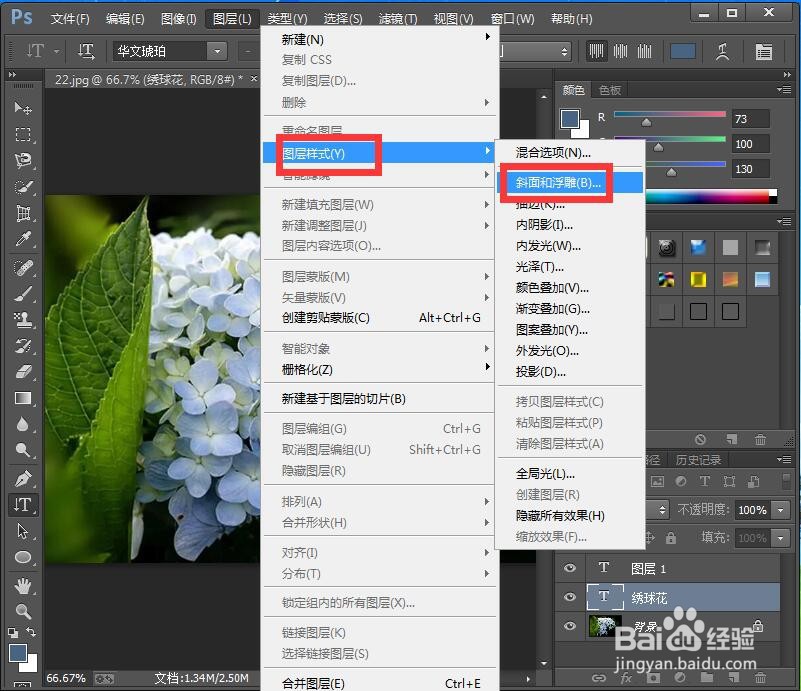Select the Zoom tool
Screen dimensions: 801x691
pyautogui.click(x=23, y=611)
